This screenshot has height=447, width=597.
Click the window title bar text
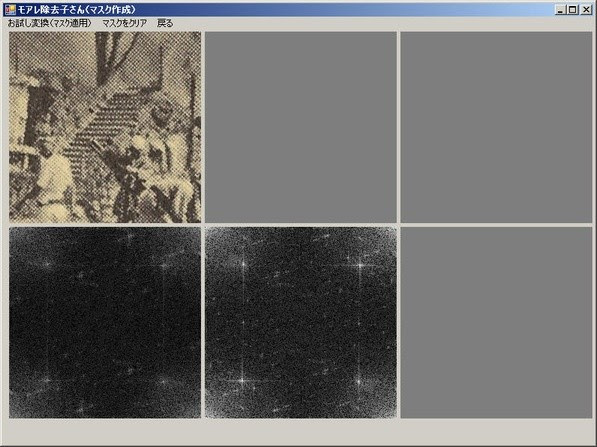77,10
